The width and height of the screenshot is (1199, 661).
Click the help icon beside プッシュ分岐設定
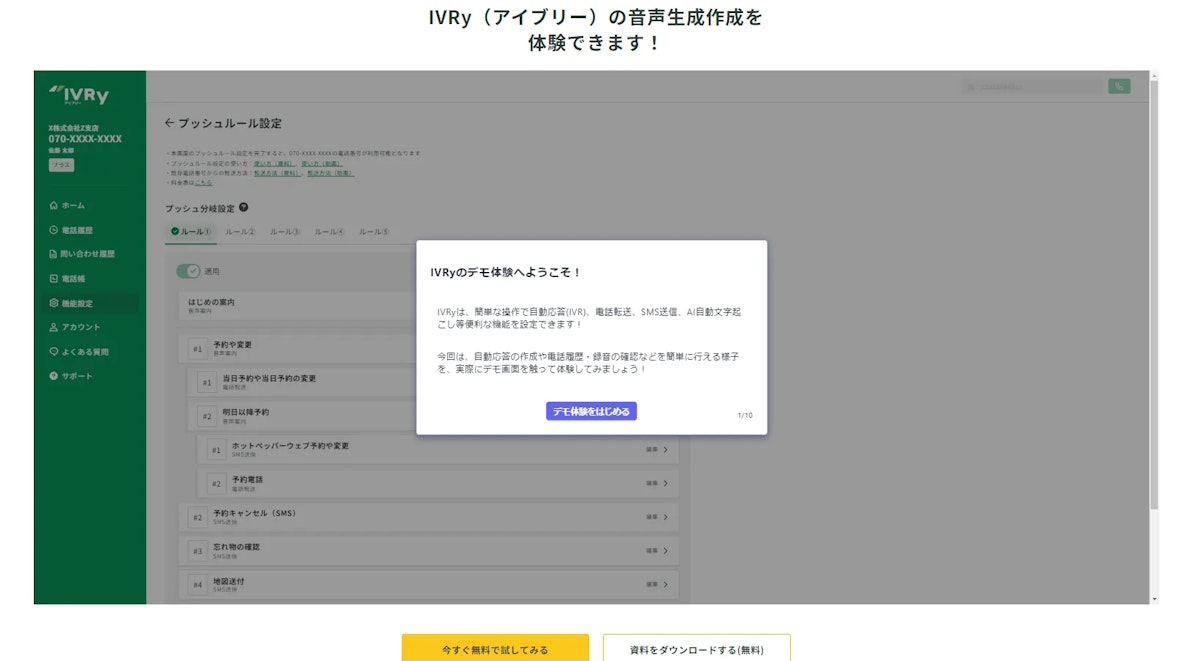point(243,207)
